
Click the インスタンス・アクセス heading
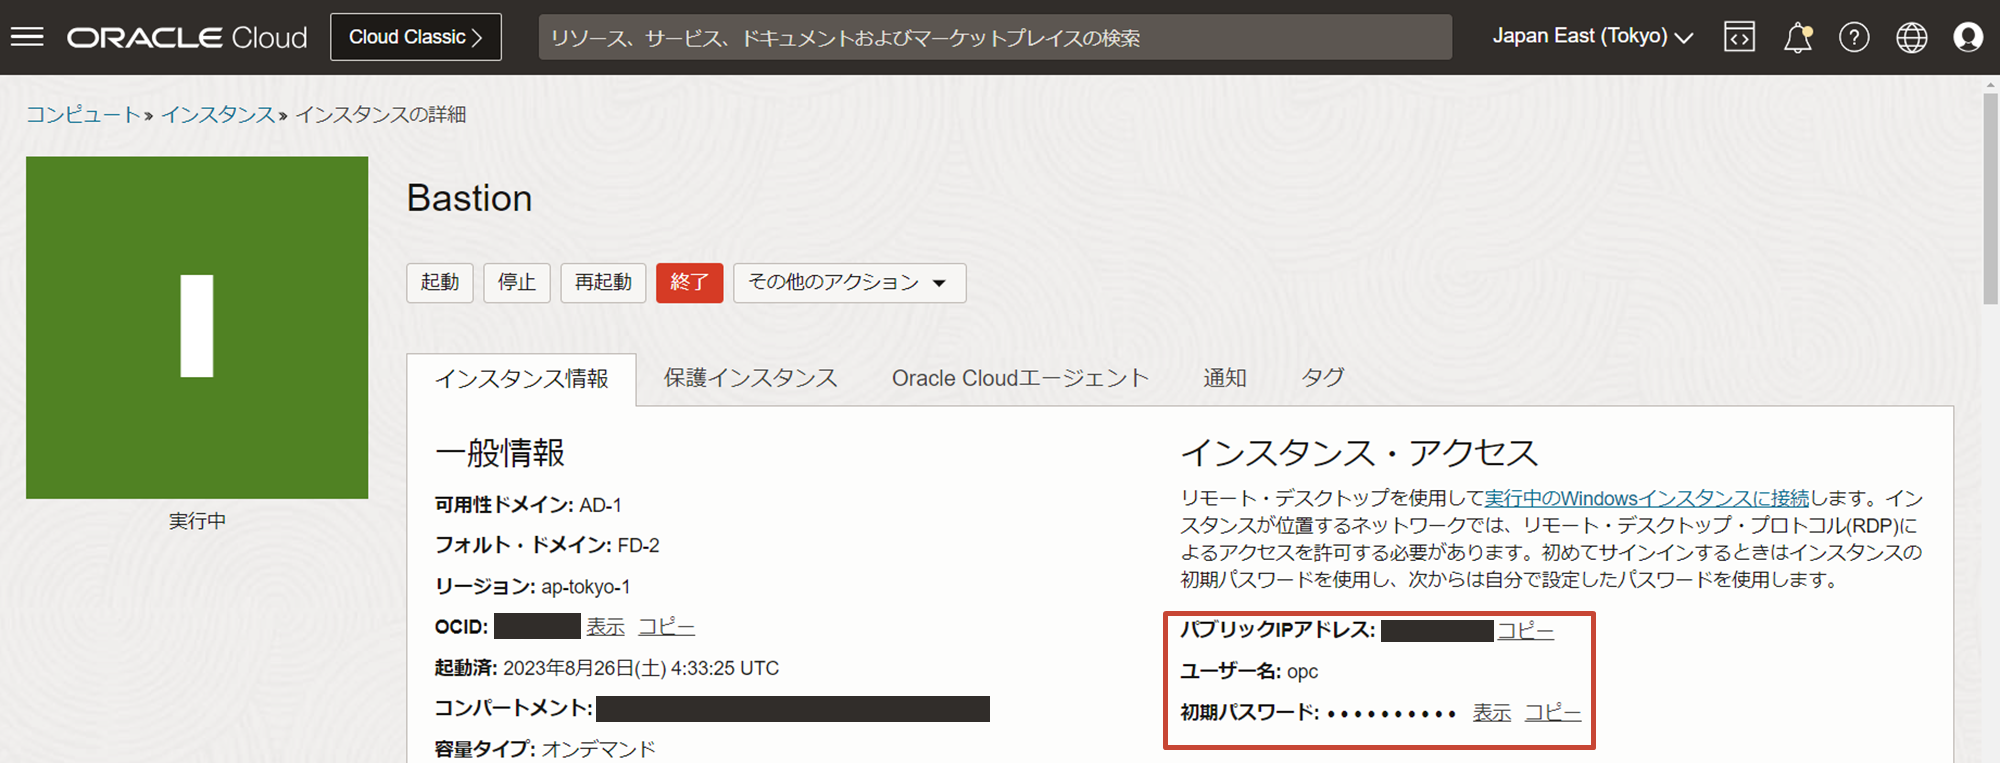(1359, 453)
